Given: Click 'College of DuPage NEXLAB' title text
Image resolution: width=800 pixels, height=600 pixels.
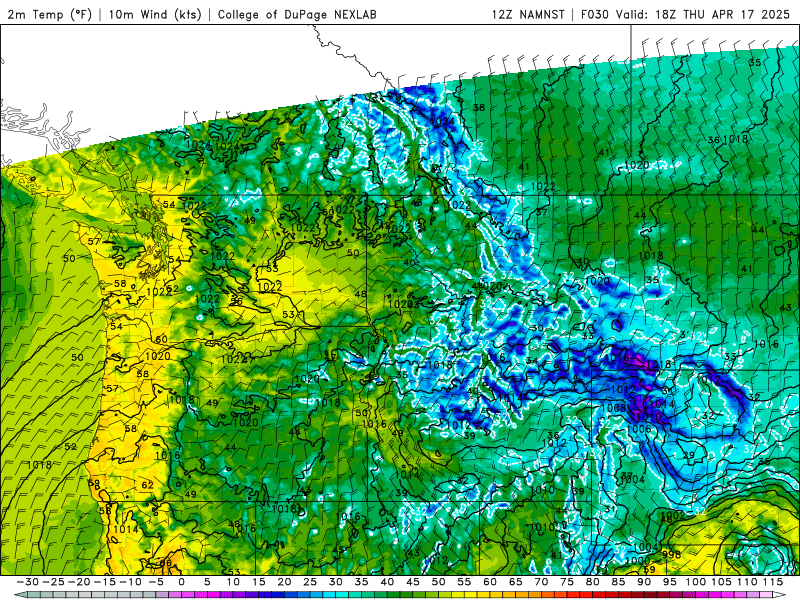Looking at the screenshot, I should coord(297,14).
